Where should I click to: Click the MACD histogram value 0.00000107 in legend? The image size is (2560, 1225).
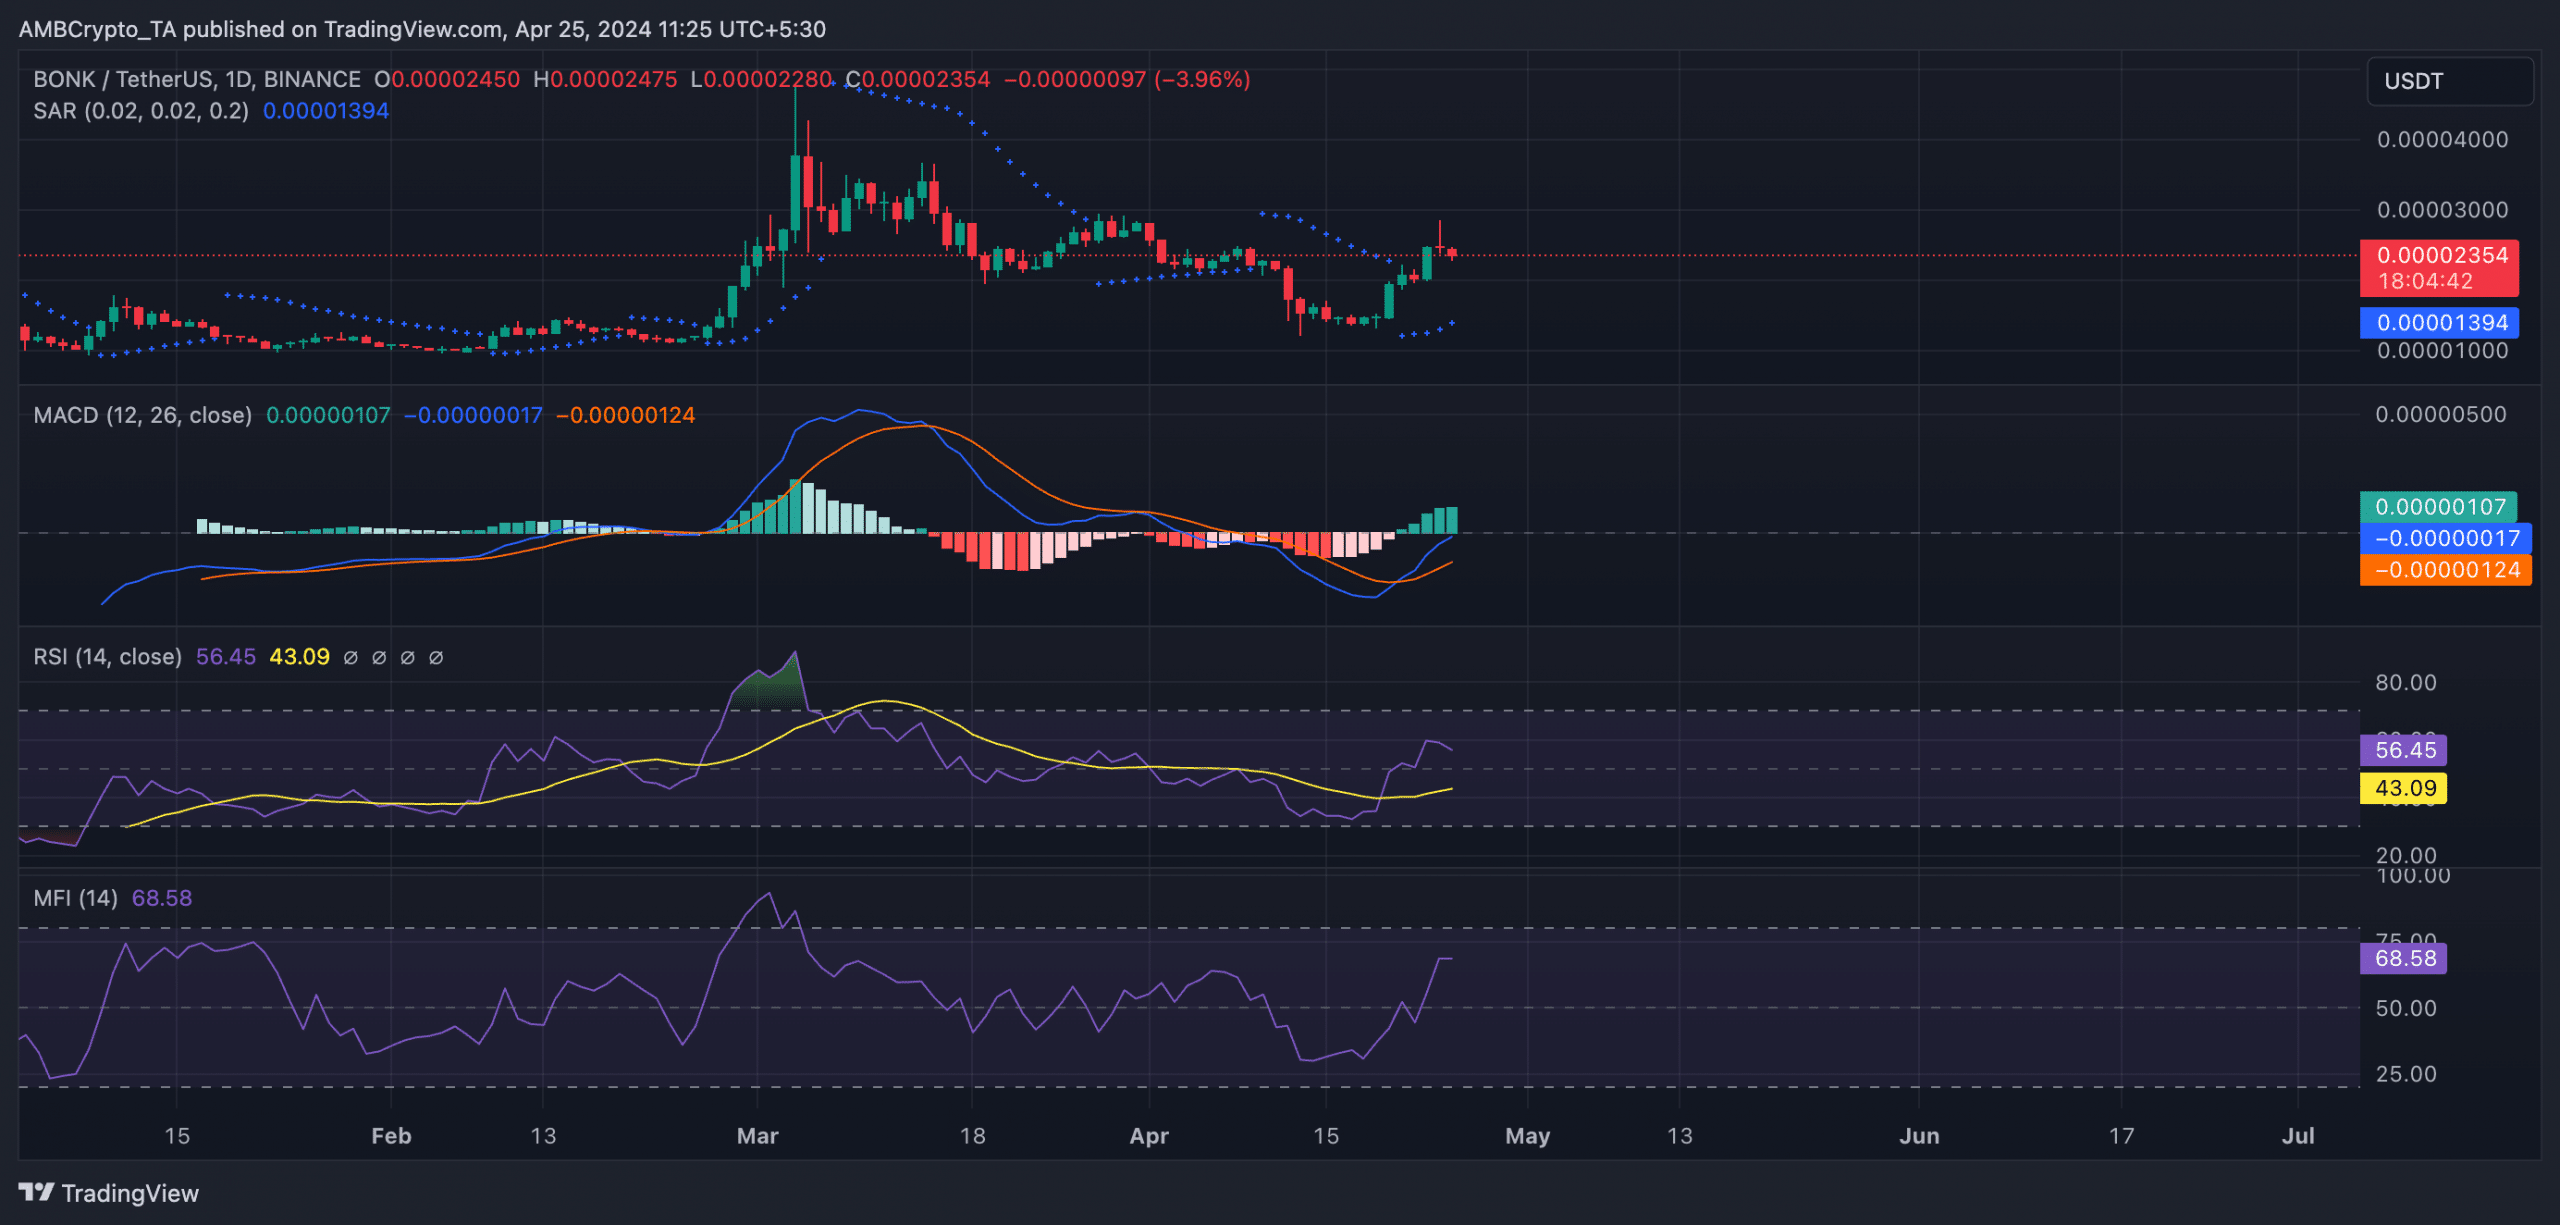point(328,414)
